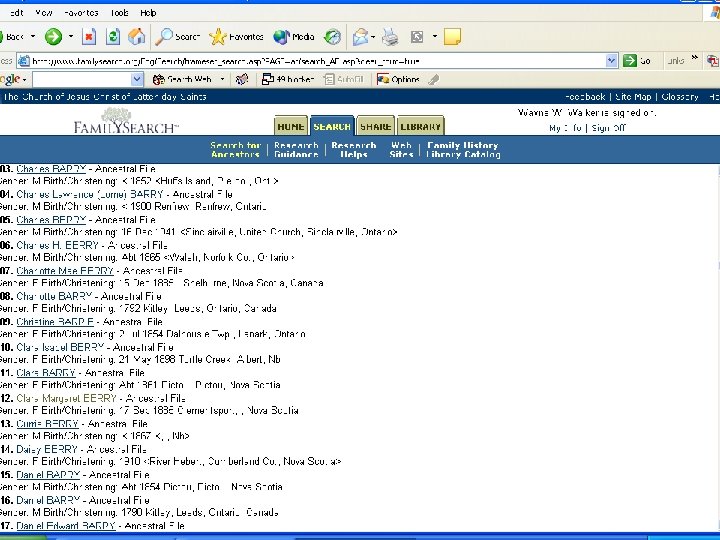
Task: Open the Favorites star button
Action: pyautogui.click(x=236, y=37)
